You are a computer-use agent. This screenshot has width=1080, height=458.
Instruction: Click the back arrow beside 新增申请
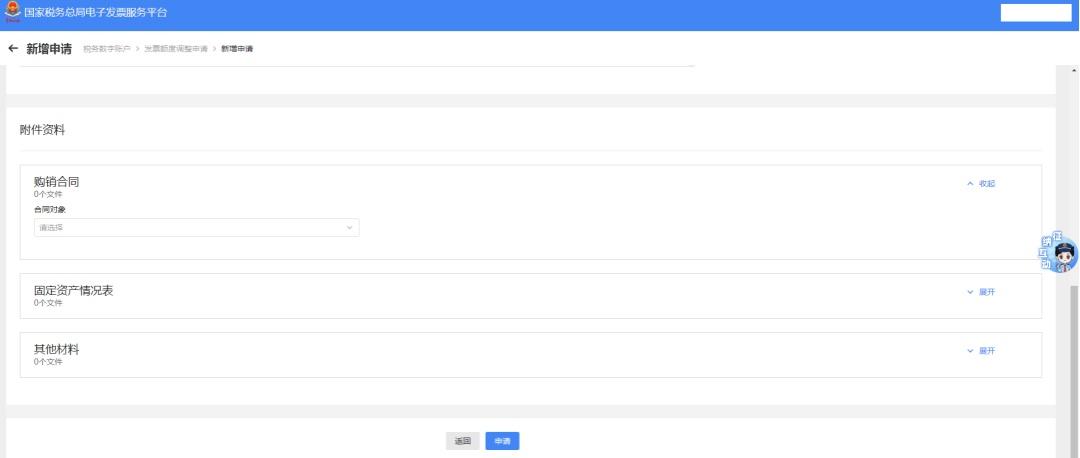pos(13,49)
